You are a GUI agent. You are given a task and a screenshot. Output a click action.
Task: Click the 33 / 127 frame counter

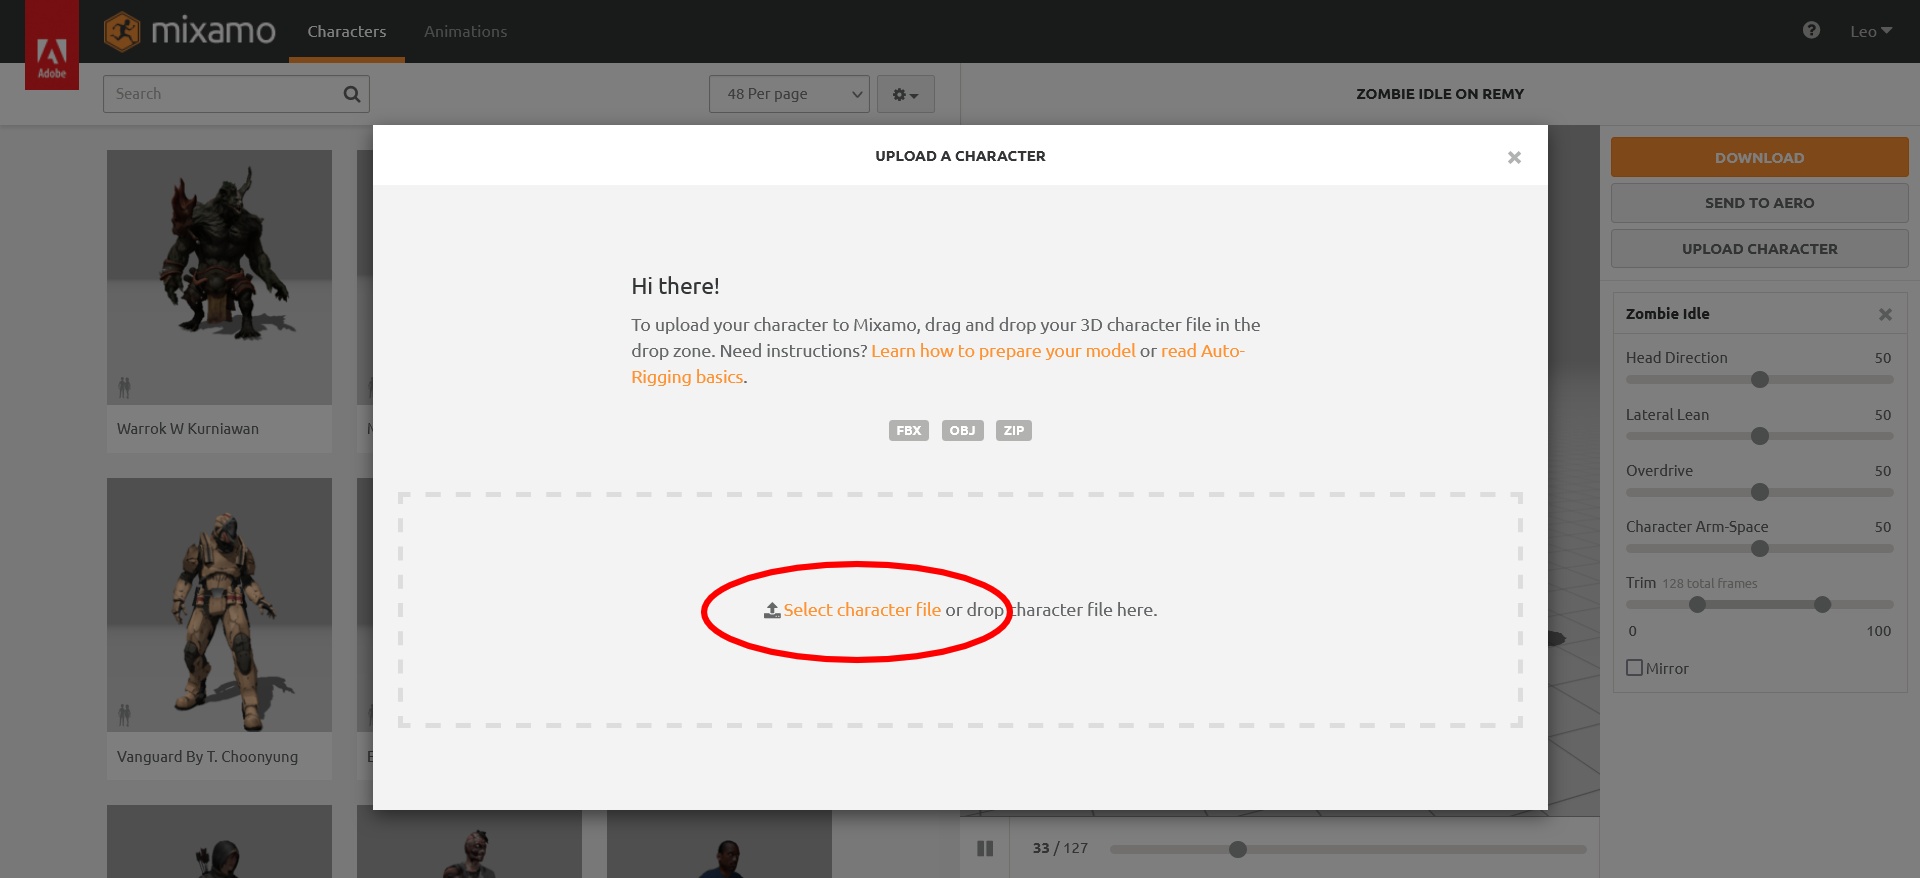pyautogui.click(x=1060, y=848)
